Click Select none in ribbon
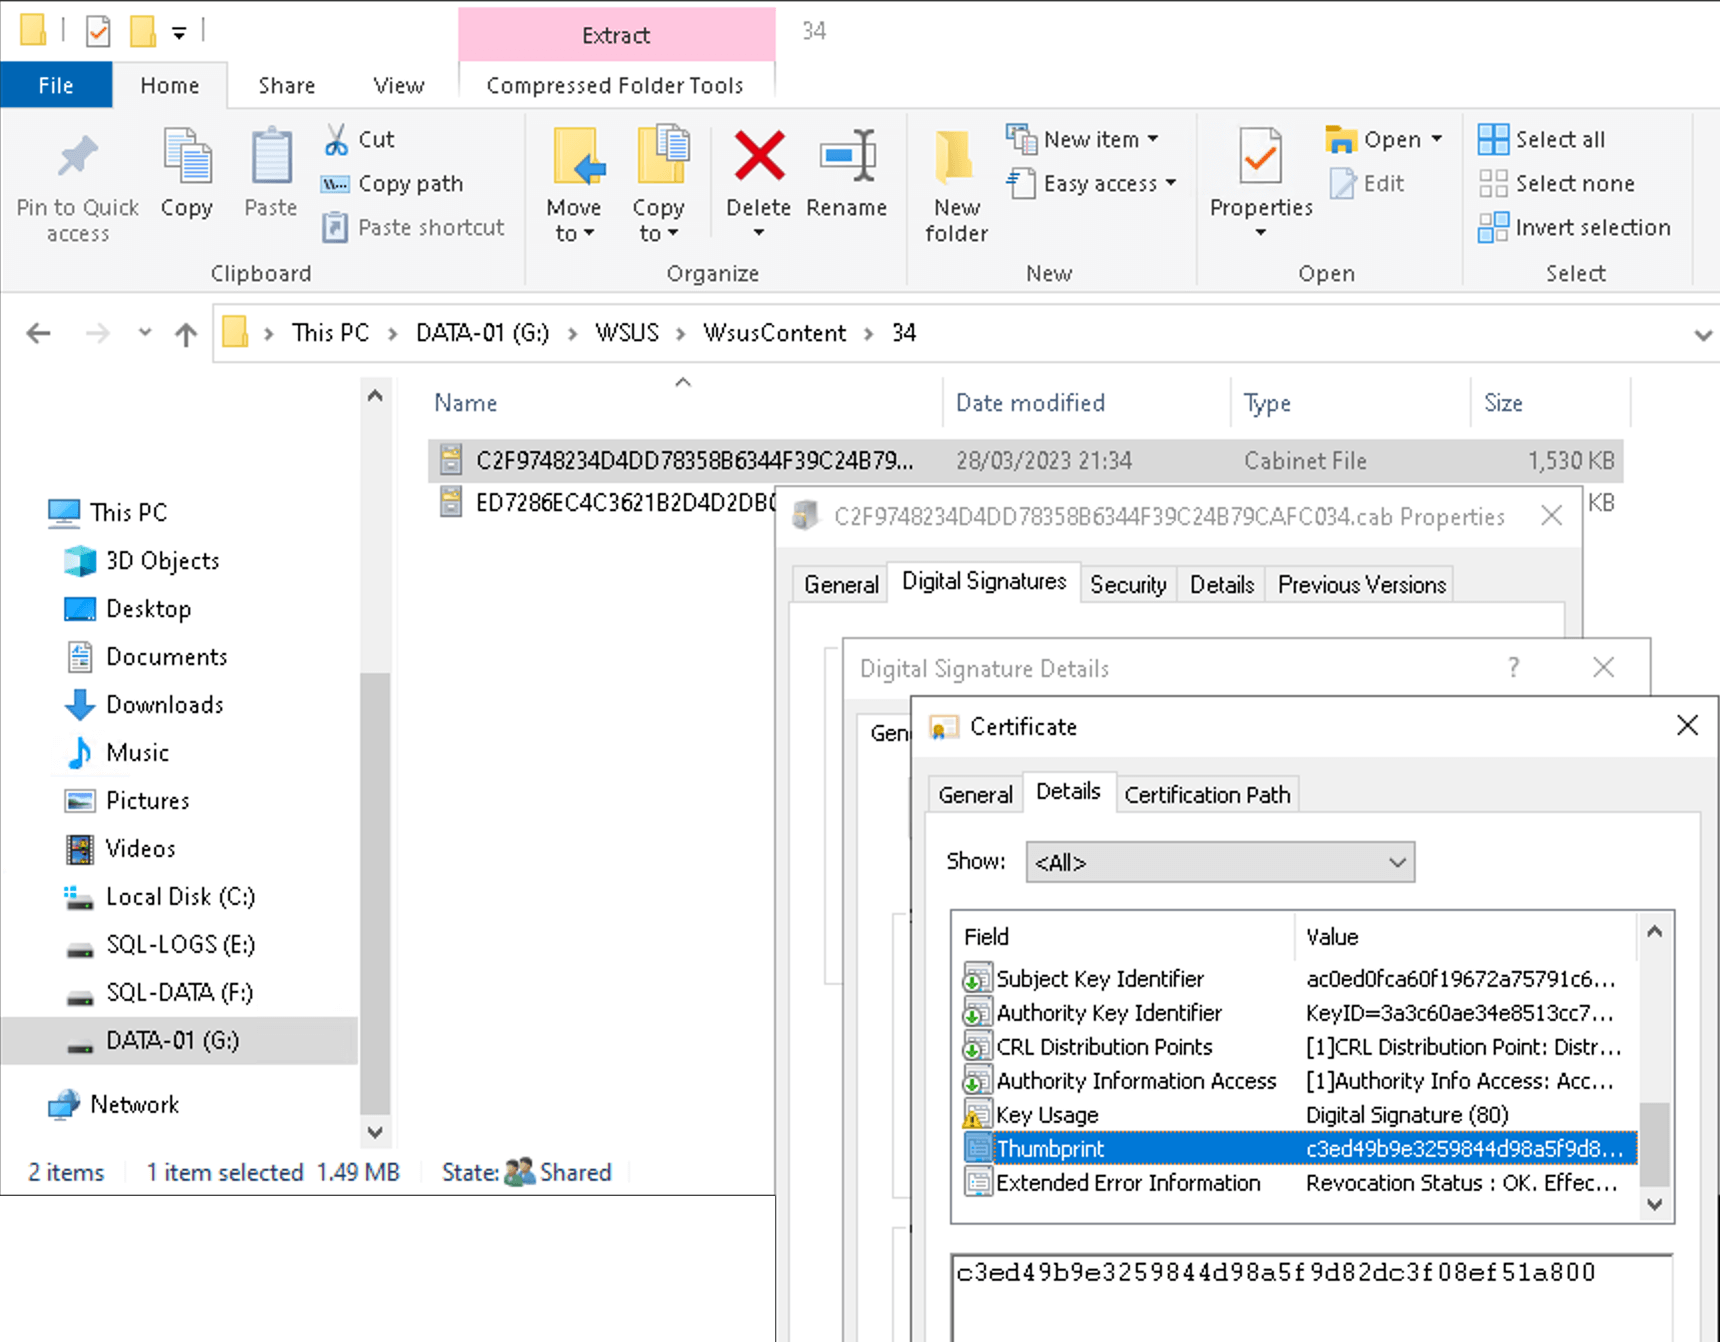 click(x=1556, y=184)
